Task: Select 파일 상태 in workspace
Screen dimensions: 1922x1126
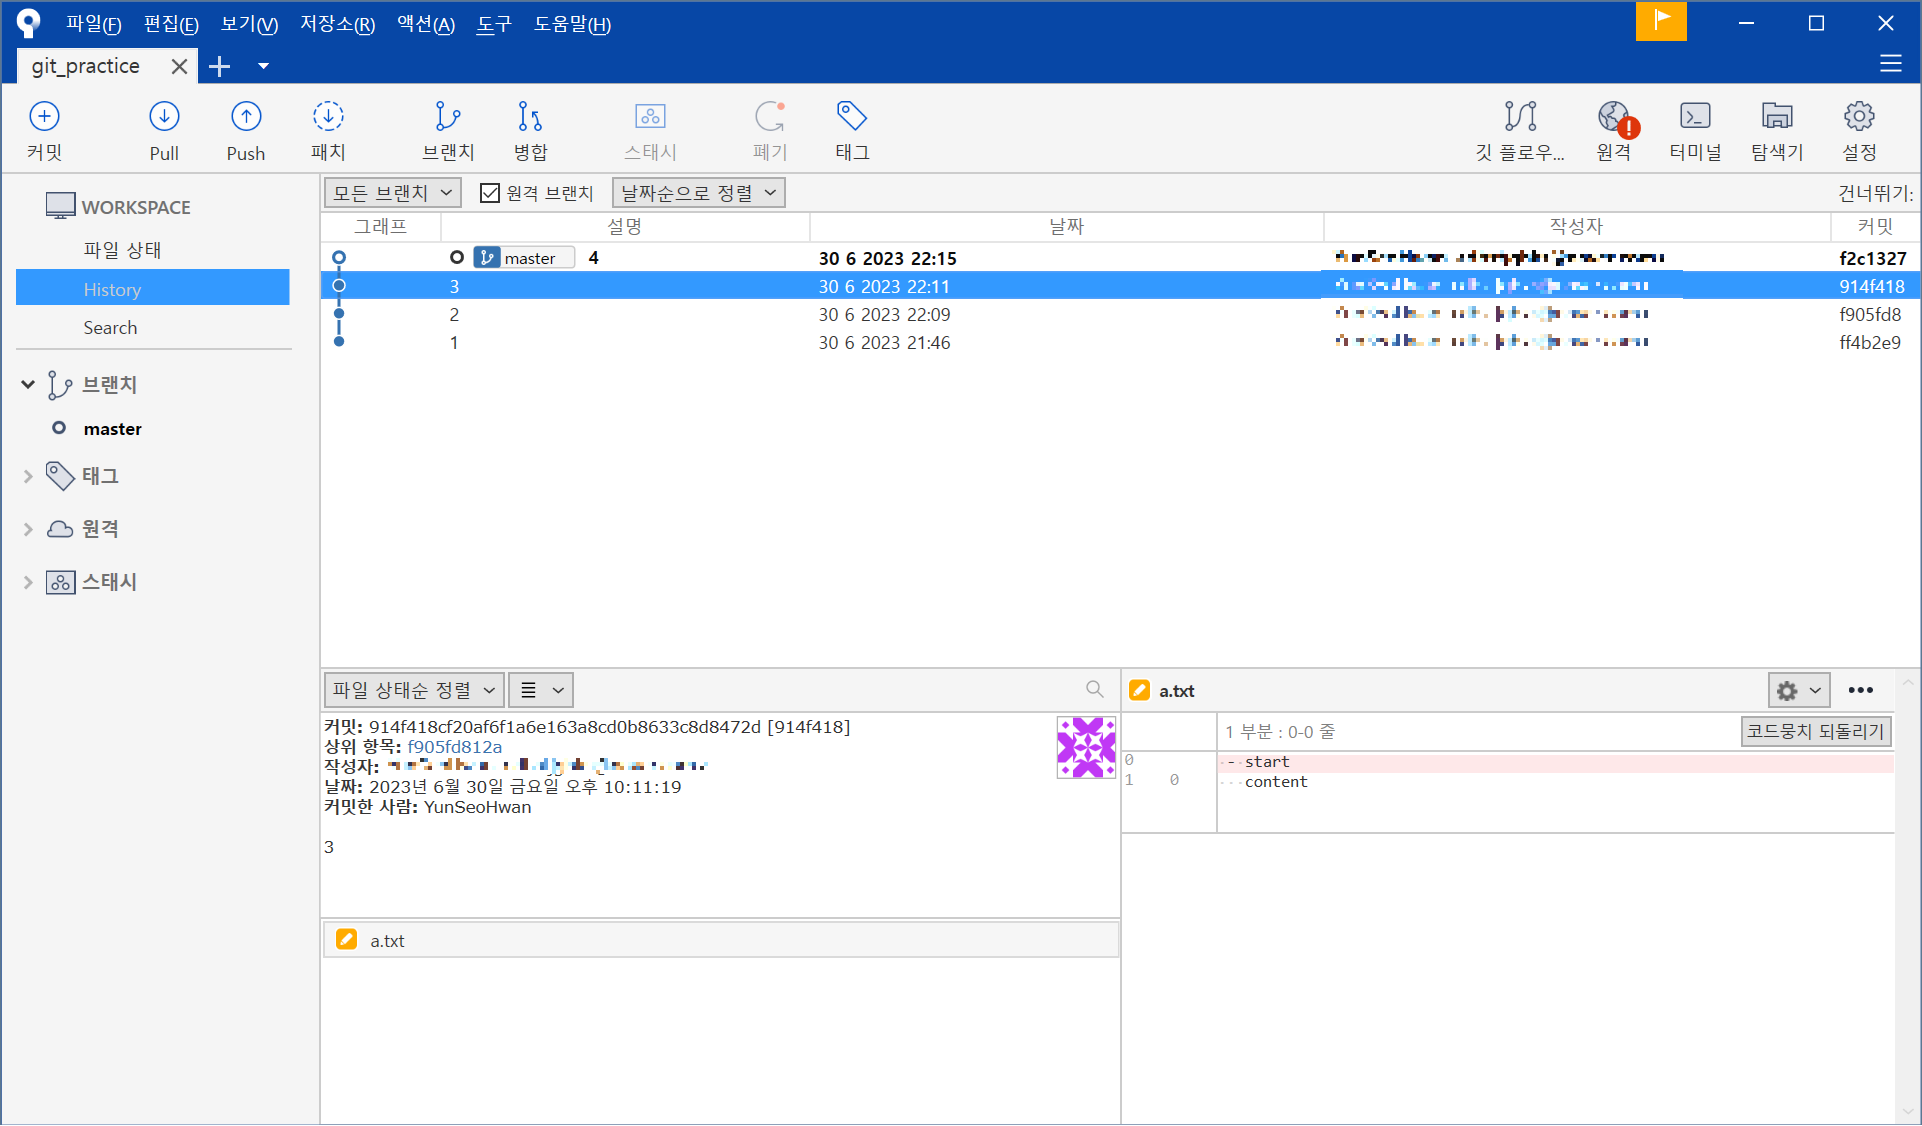Action: (122, 250)
